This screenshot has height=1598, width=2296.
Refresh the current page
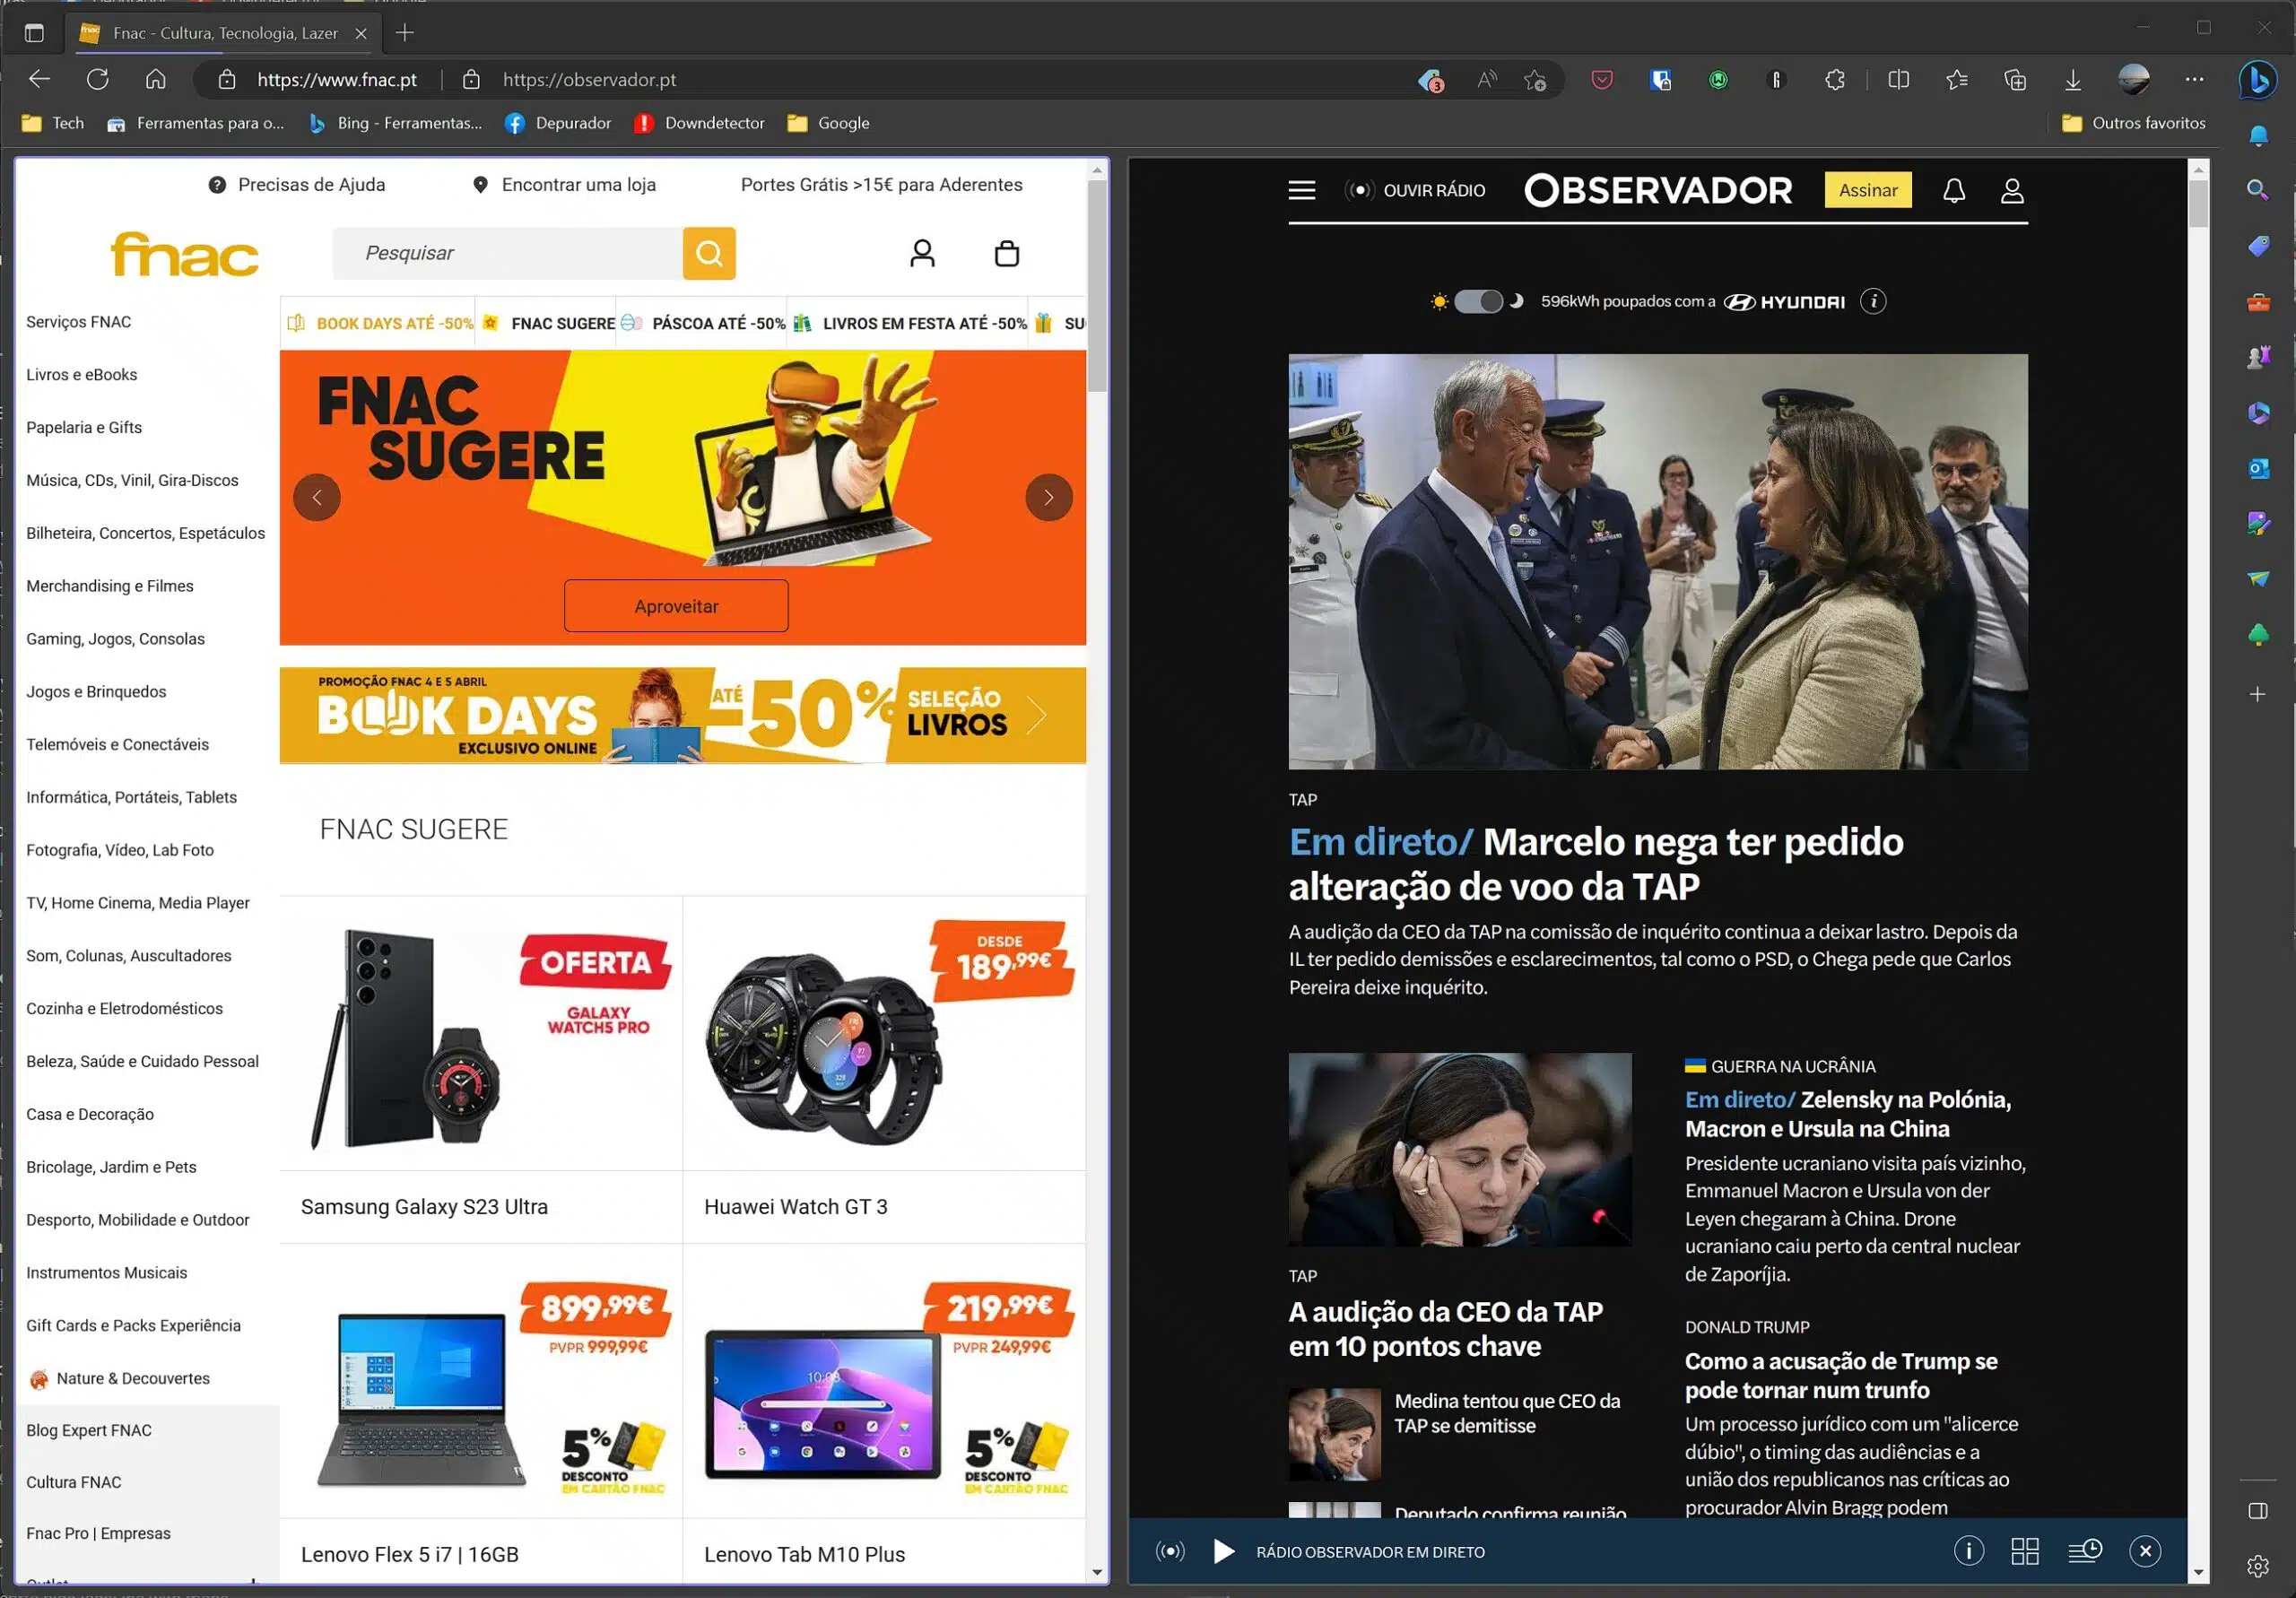(x=97, y=79)
